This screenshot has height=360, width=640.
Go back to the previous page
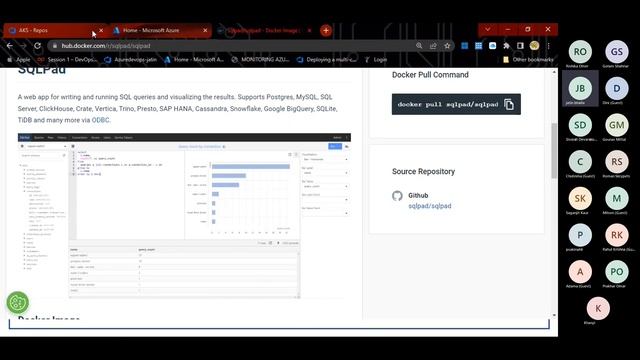(10, 46)
